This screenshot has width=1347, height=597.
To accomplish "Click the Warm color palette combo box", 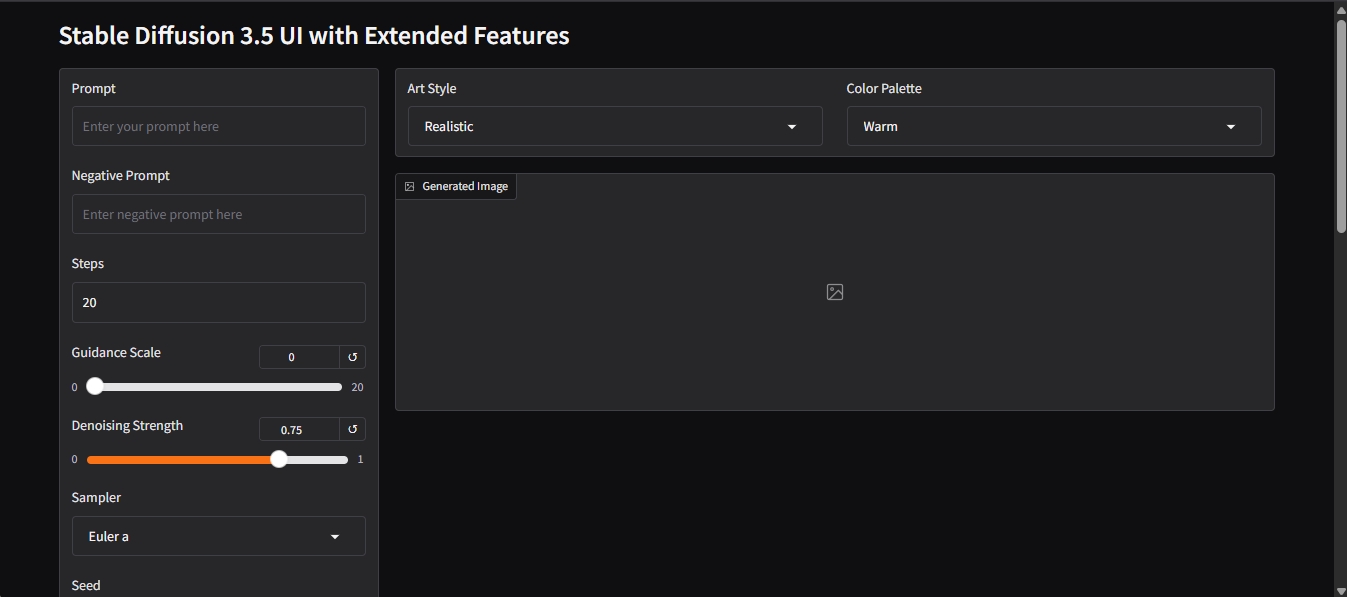I will (1054, 126).
